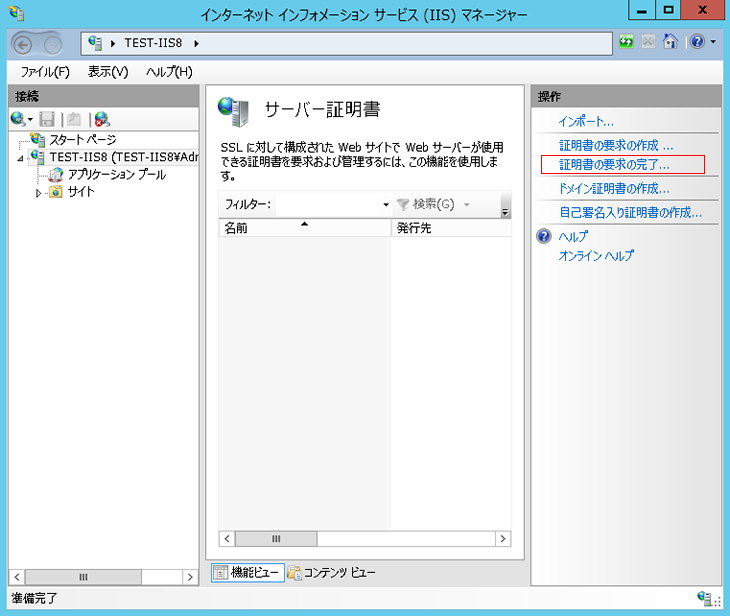730x616 pixels.
Task: Click the blue Help question icon at top right
Action: (x=697, y=42)
